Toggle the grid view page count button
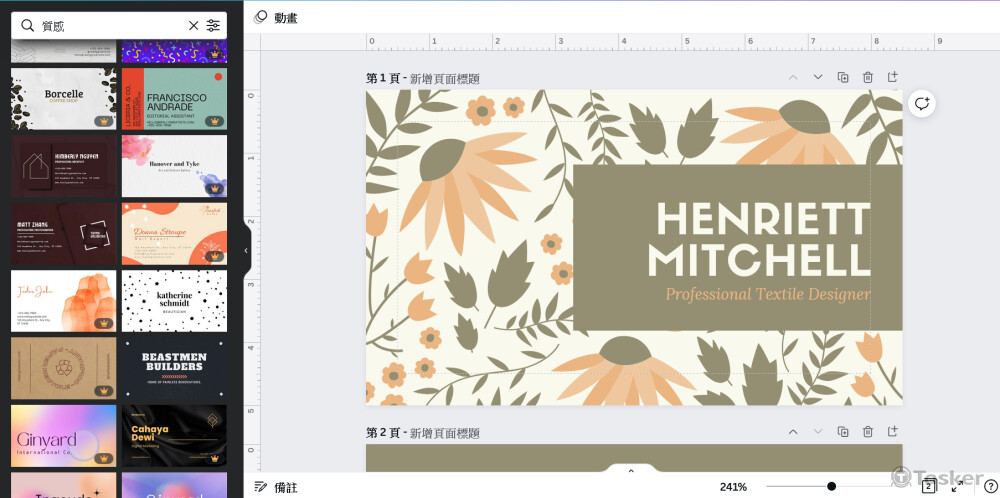1000x498 pixels. (x=929, y=486)
